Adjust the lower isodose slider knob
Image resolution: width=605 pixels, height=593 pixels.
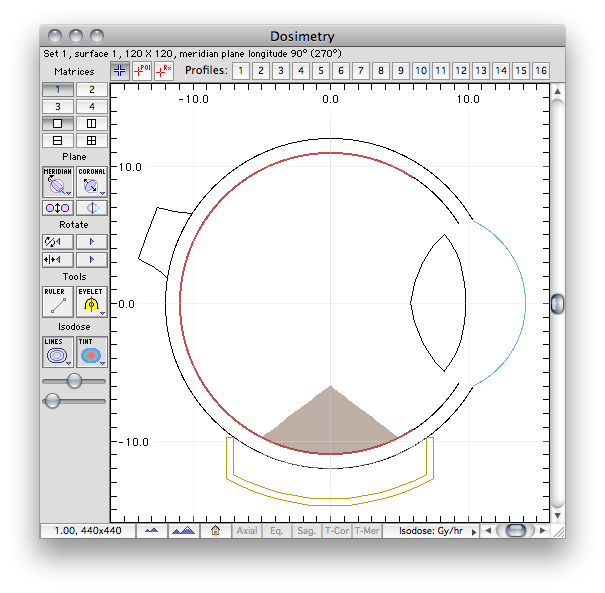52,400
